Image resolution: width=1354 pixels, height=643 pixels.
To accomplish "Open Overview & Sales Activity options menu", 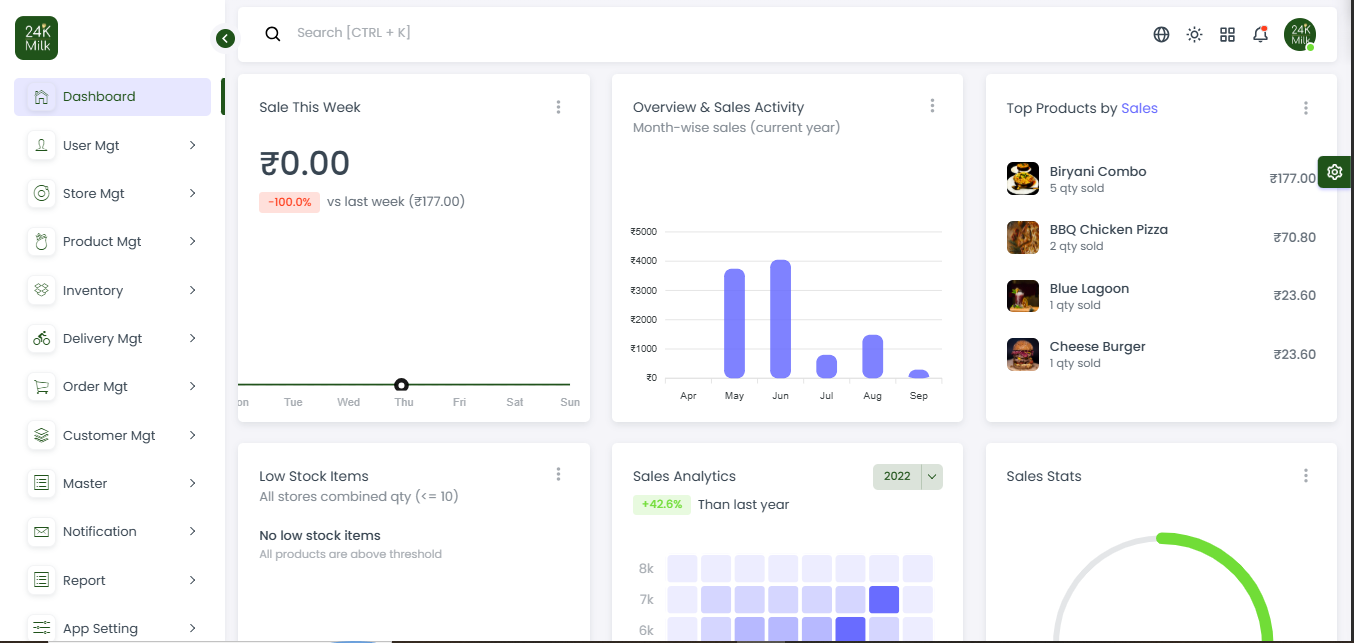I will click(x=932, y=105).
